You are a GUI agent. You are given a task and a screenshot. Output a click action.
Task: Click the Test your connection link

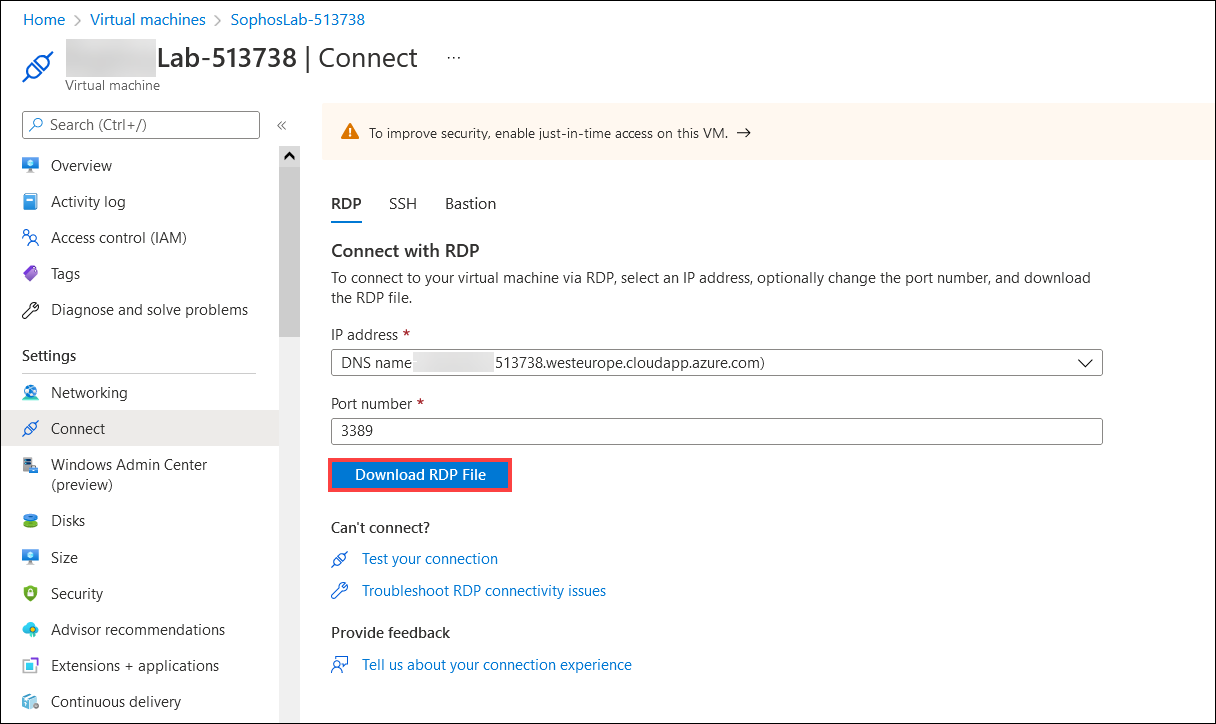coord(430,559)
